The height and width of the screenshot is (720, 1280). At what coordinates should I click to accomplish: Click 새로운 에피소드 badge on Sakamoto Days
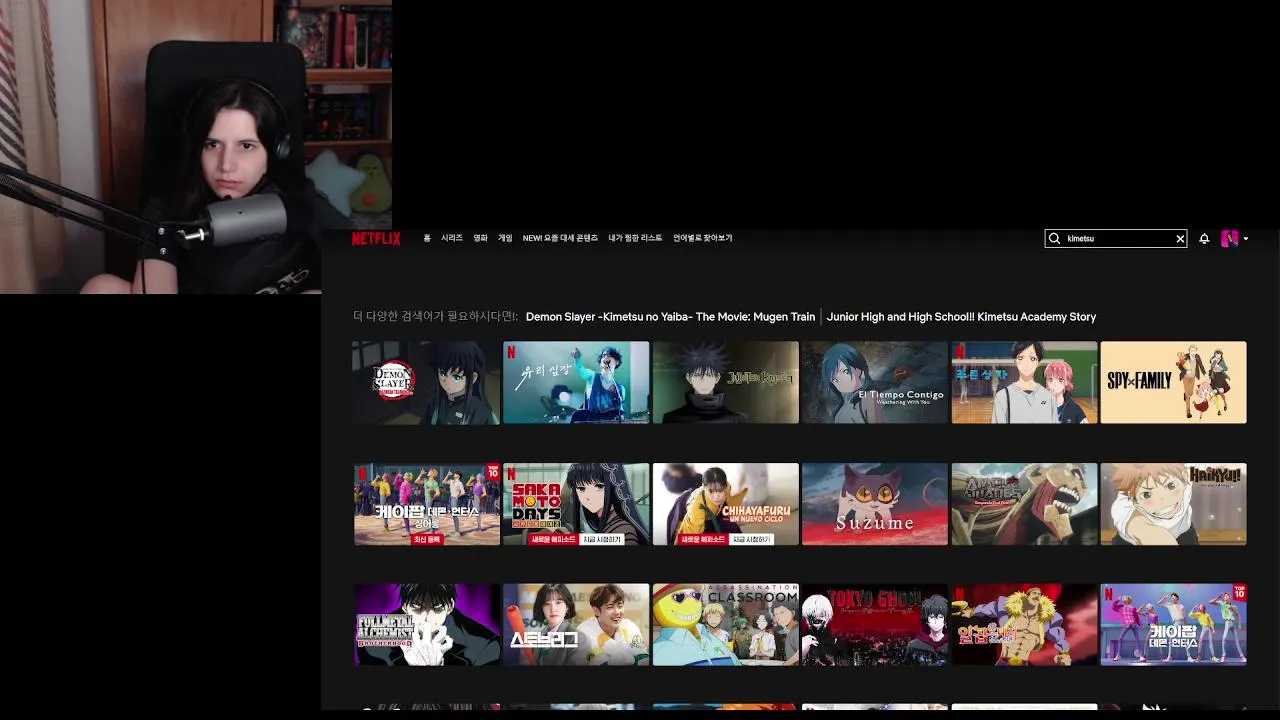click(x=553, y=540)
